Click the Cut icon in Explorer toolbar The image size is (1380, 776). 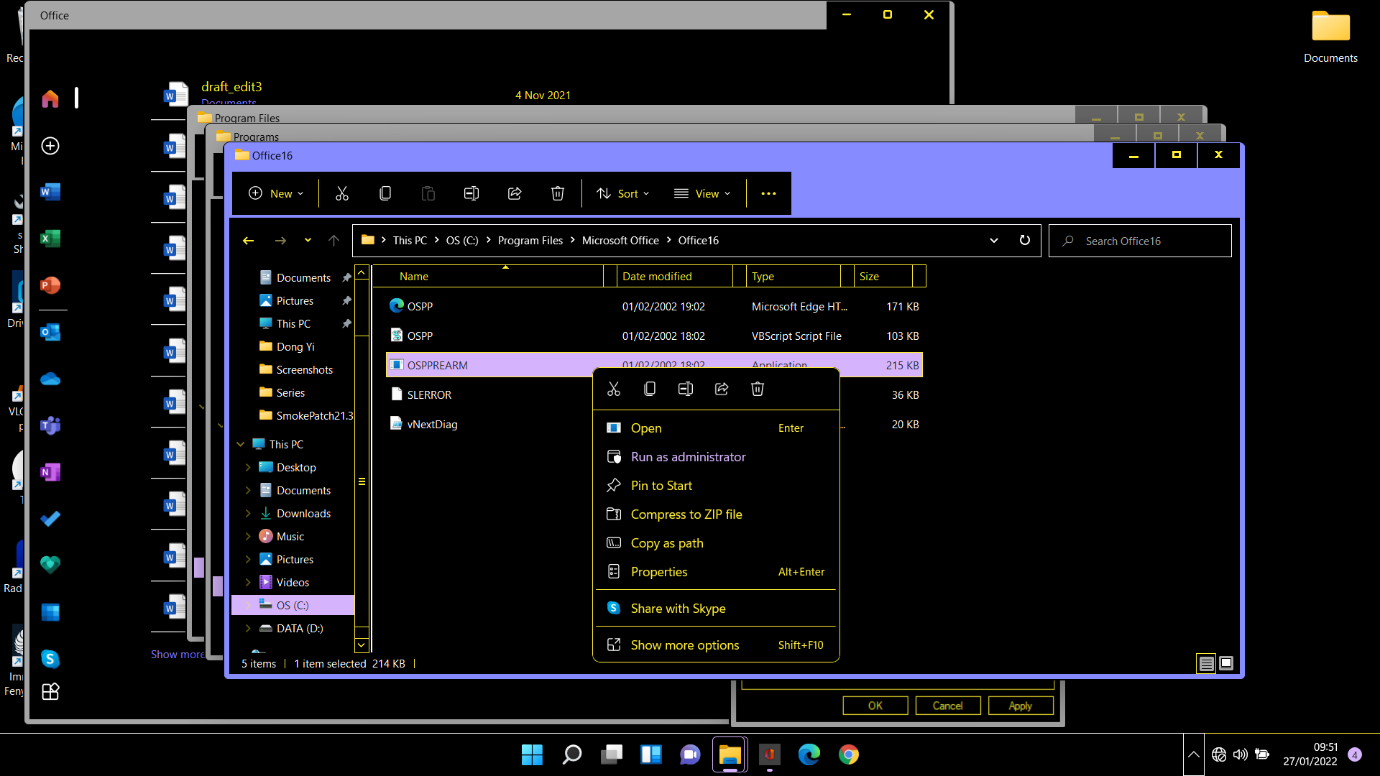(x=342, y=194)
